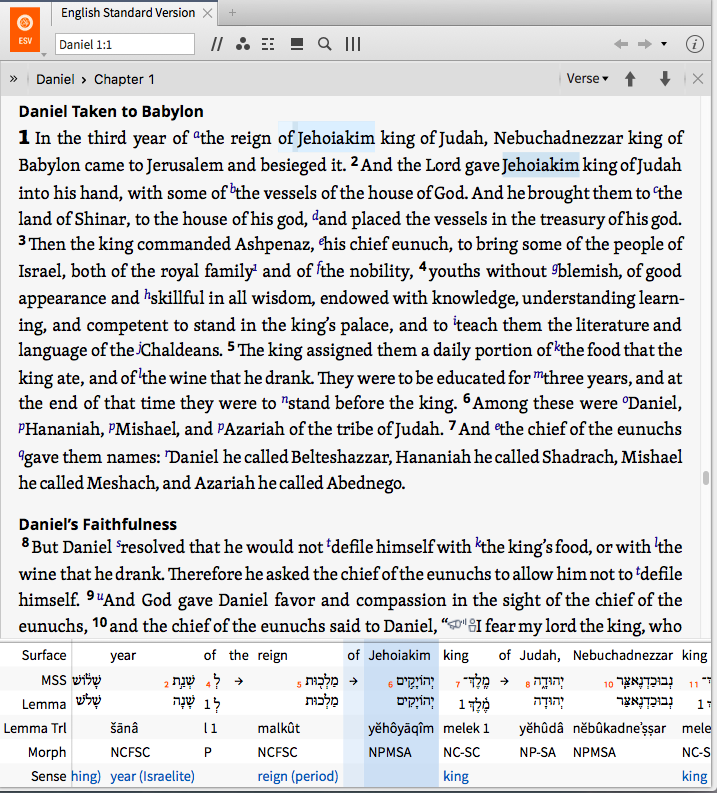Click the Chapter 1 breadcrumb
The height and width of the screenshot is (793, 717).
[124, 79]
